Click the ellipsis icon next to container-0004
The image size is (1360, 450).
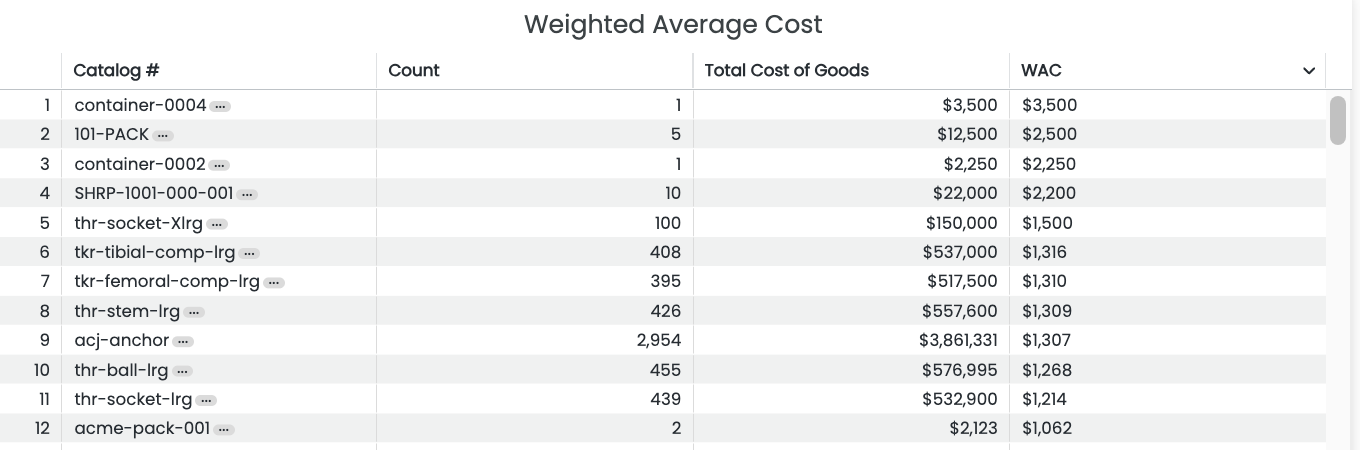point(220,106)
